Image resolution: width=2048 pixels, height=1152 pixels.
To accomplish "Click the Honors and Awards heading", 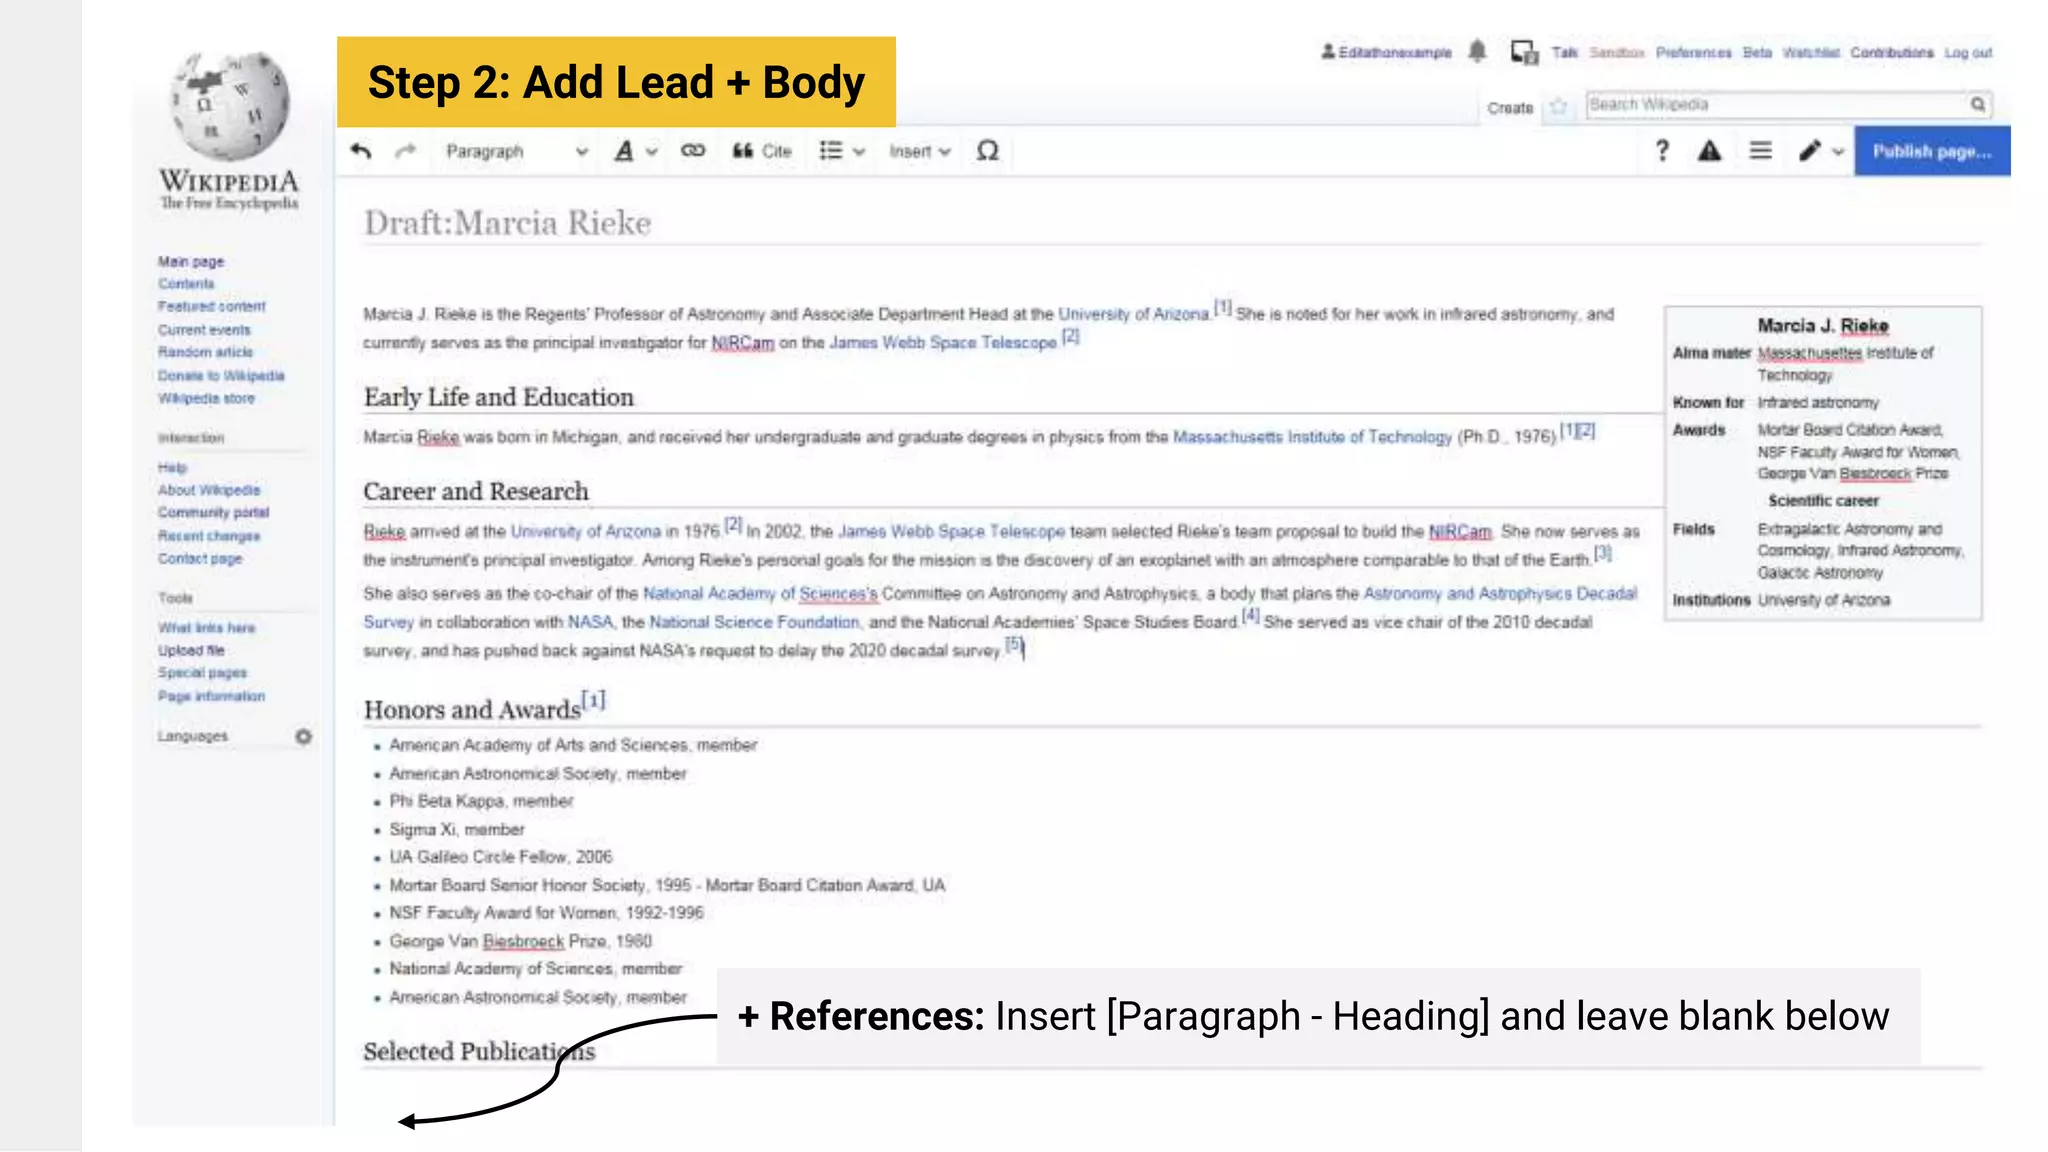I will point(471,709).
